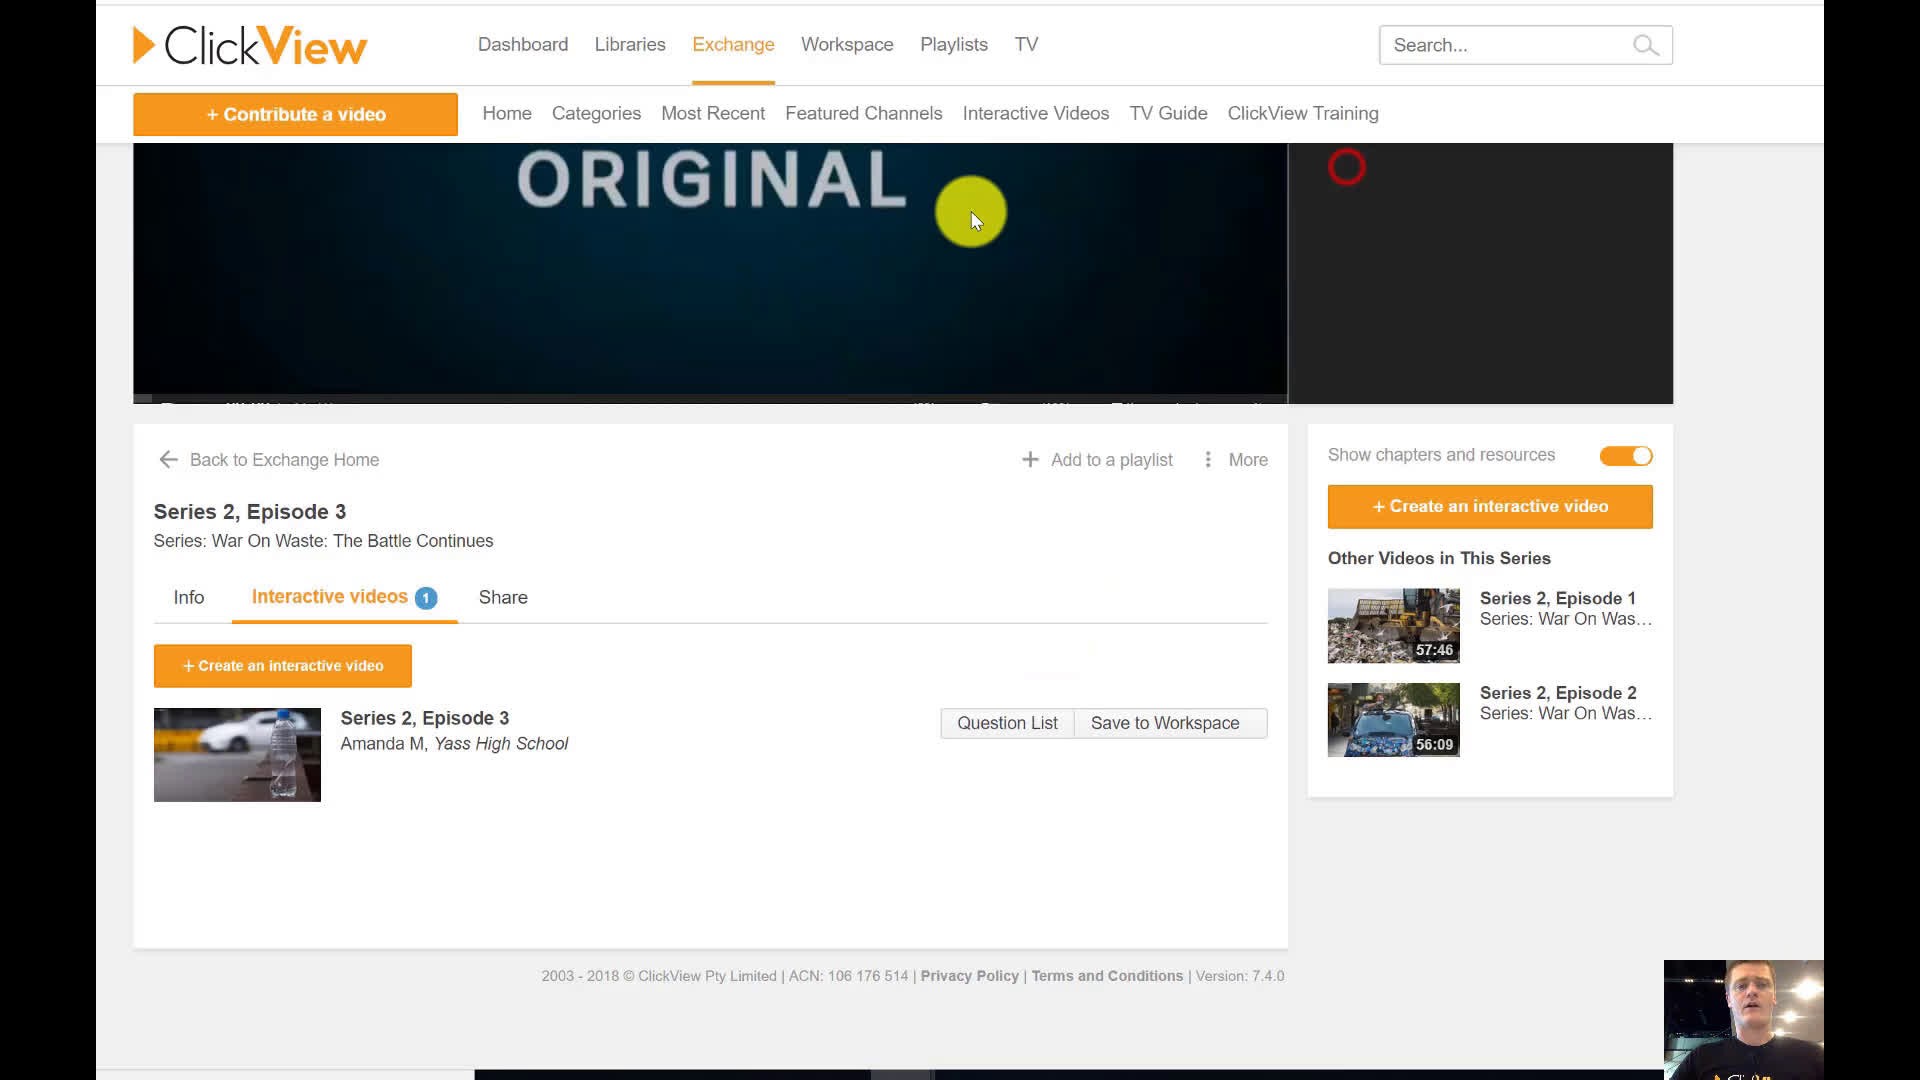
Task: Toggle Show chapters and resources switch
Action: [x=1626, y=456]
